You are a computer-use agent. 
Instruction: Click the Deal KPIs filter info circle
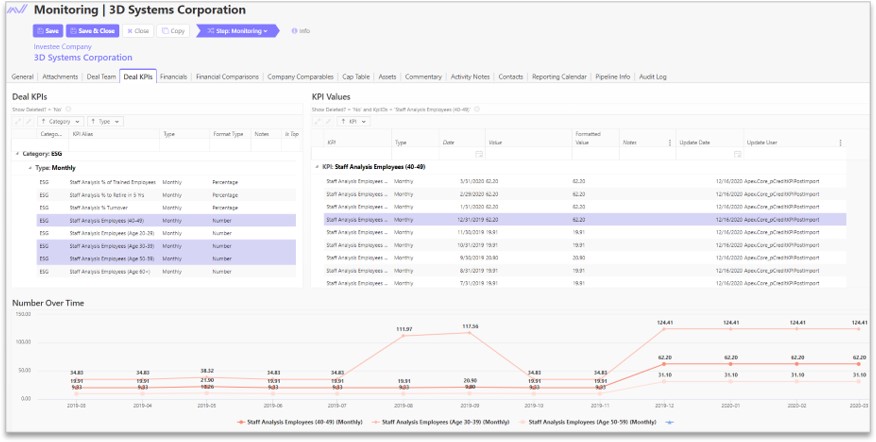[x=68, y=110]
